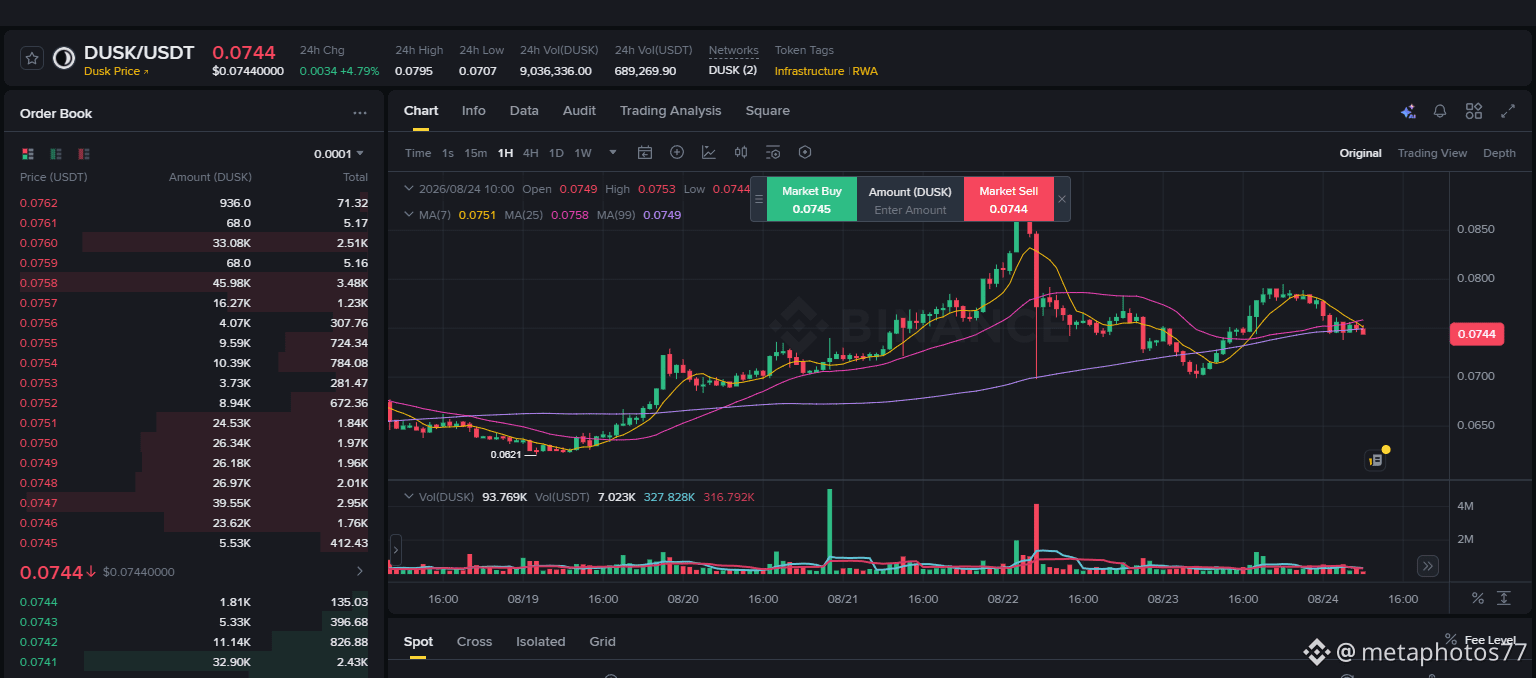Toggle percentage scale on price axis
The width and height of the screenshot is (1536, 678).
[x=1478, y=598]
